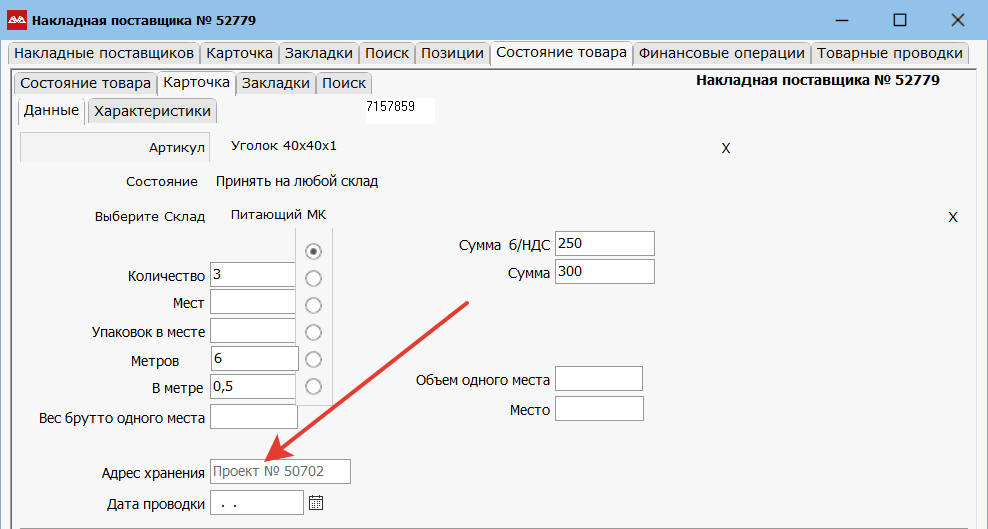Open the Артикул selector Уголок 40х40х1
Screen dimensions: 988x529
[284, 146]
